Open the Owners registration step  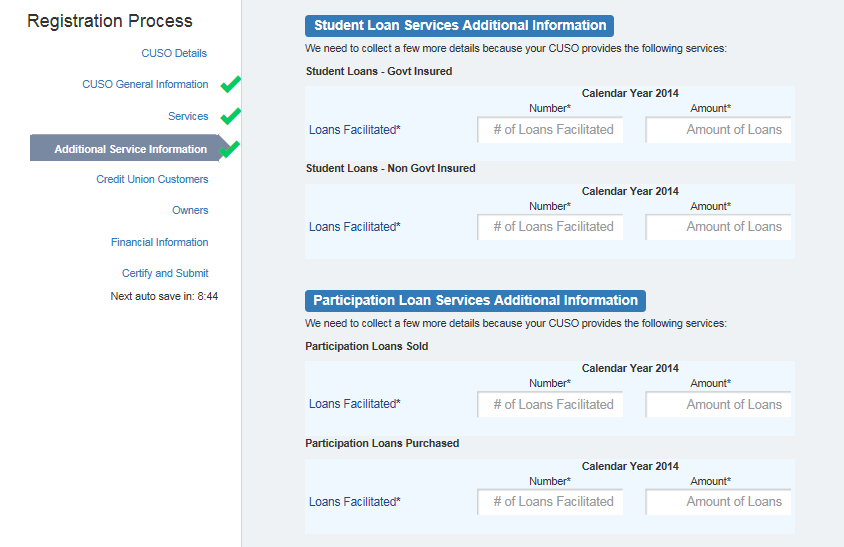pyautogui.click(x=190, y=210)
